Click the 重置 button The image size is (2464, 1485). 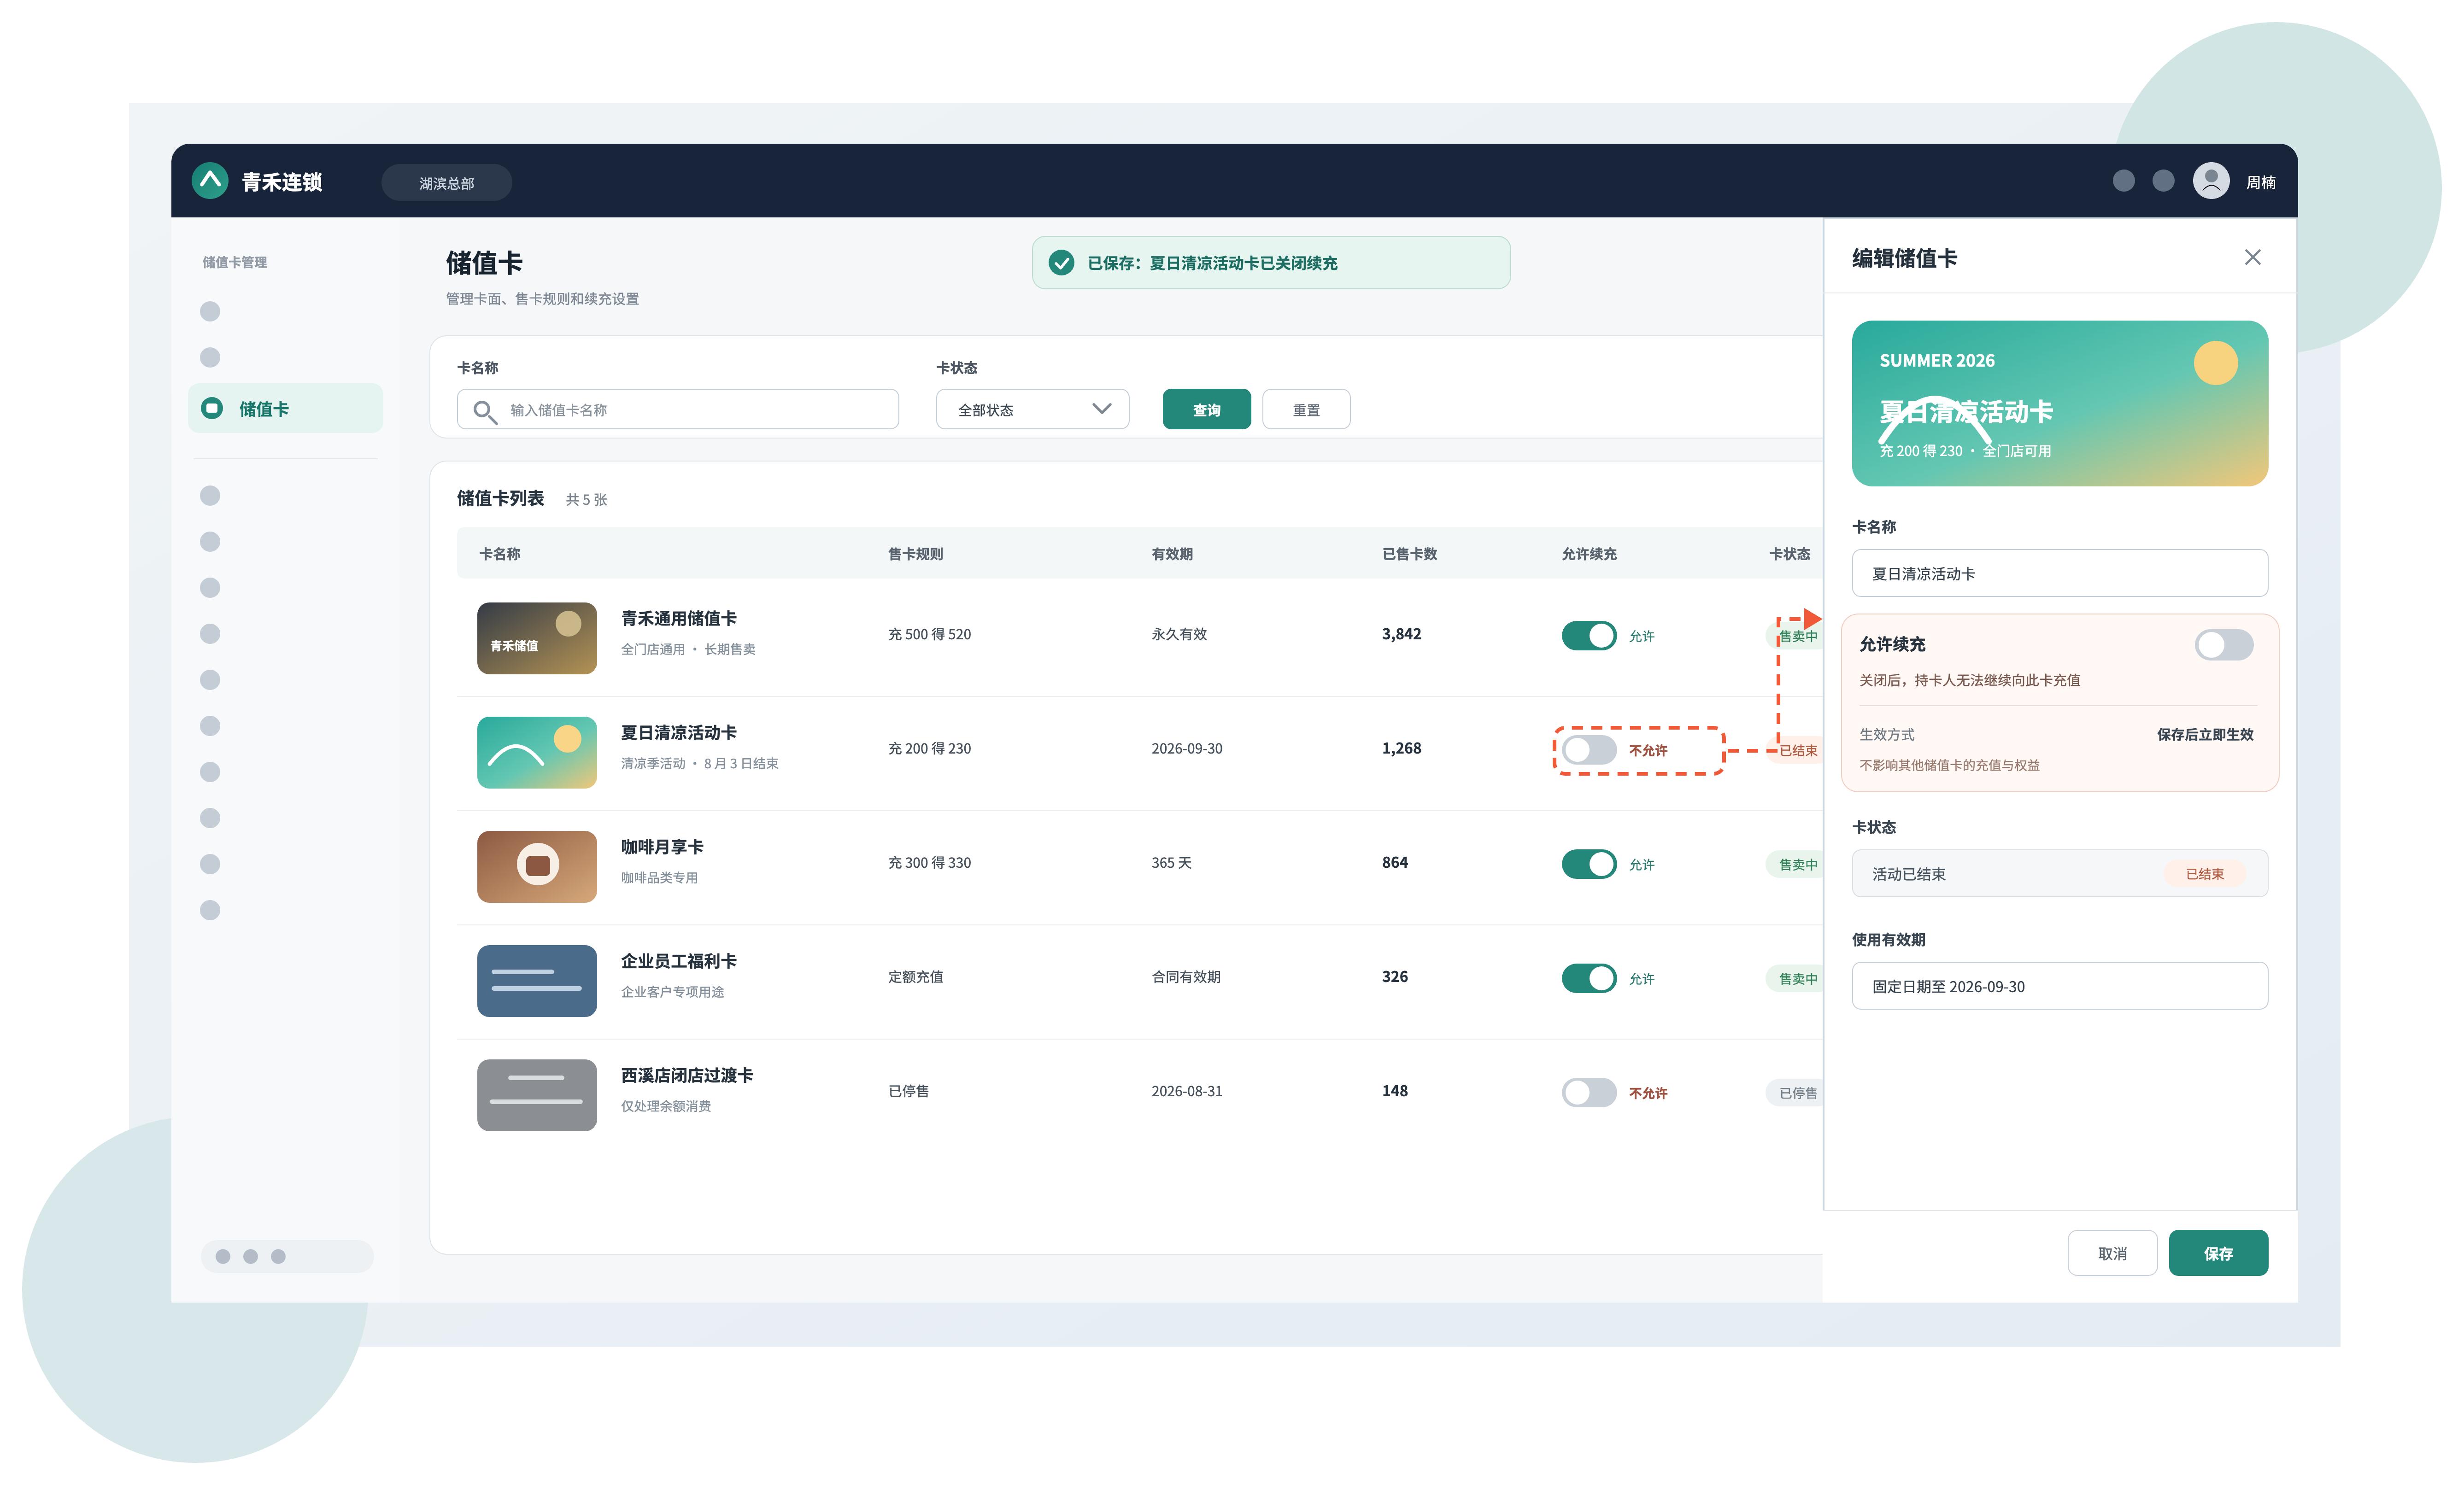point(1306,409)
